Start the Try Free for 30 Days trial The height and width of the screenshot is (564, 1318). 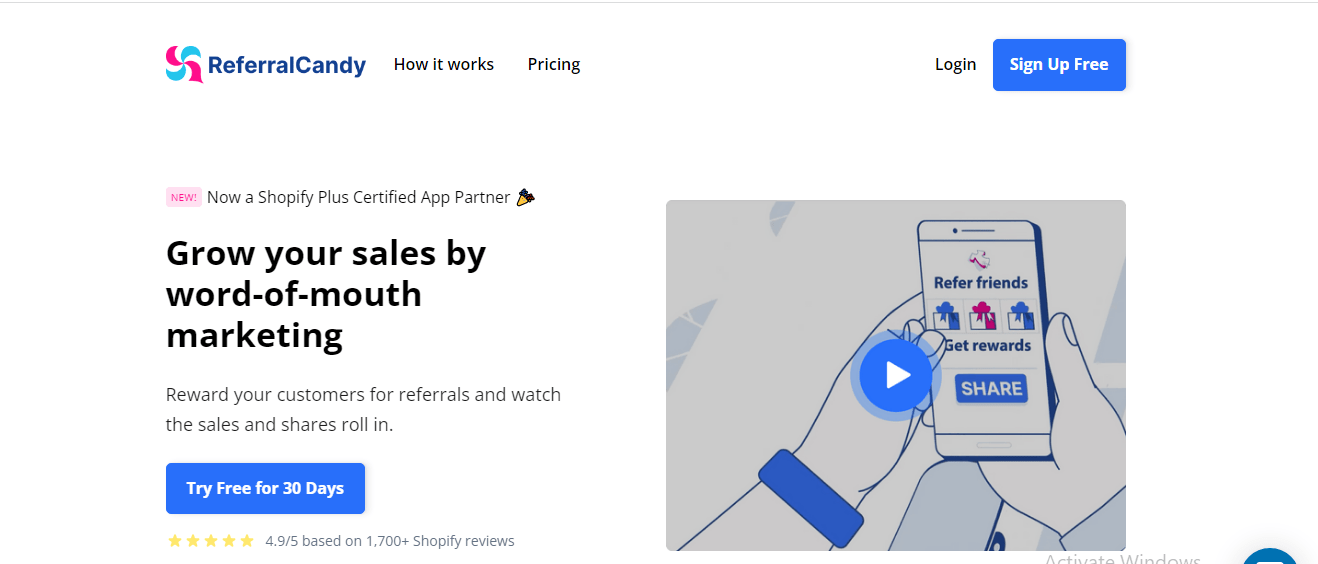tap(265, 488)
